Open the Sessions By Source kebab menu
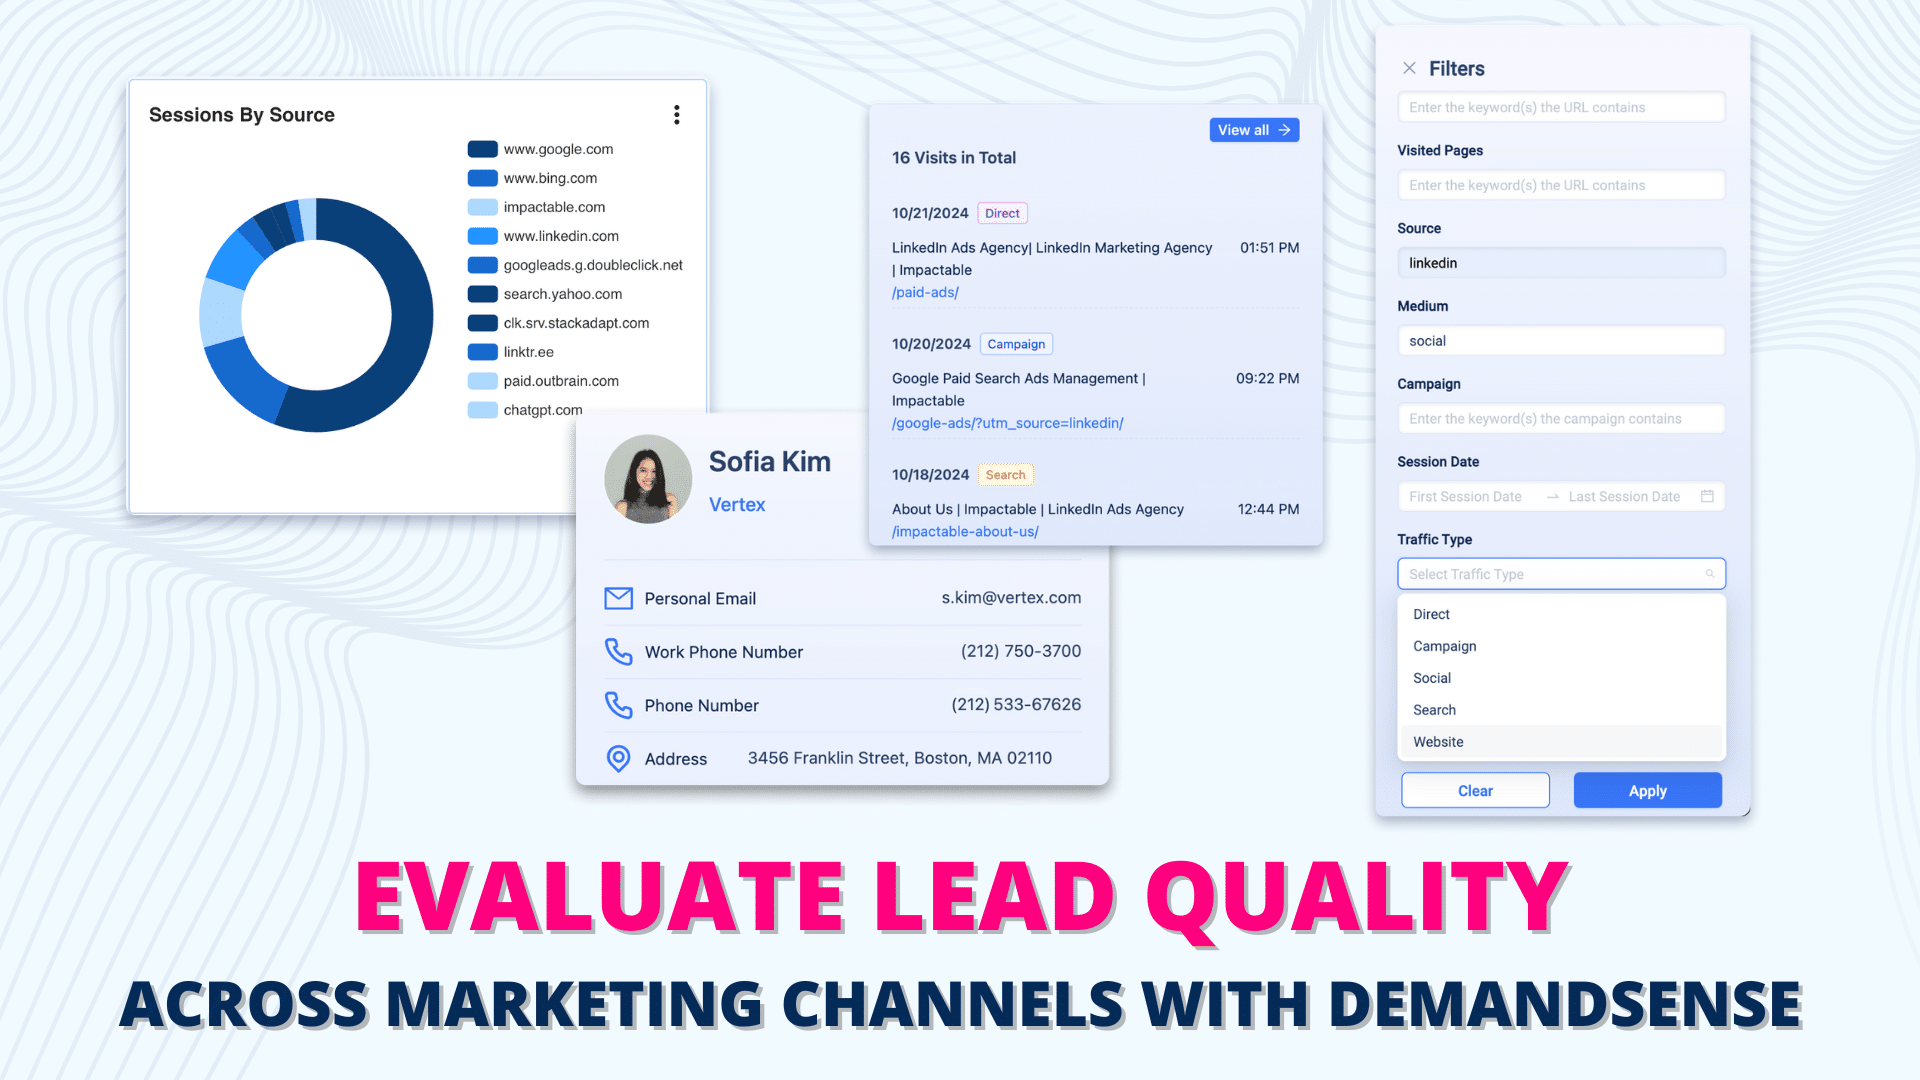The height and width of the screenshot is (1080, 1920). [x=677, y=115]
